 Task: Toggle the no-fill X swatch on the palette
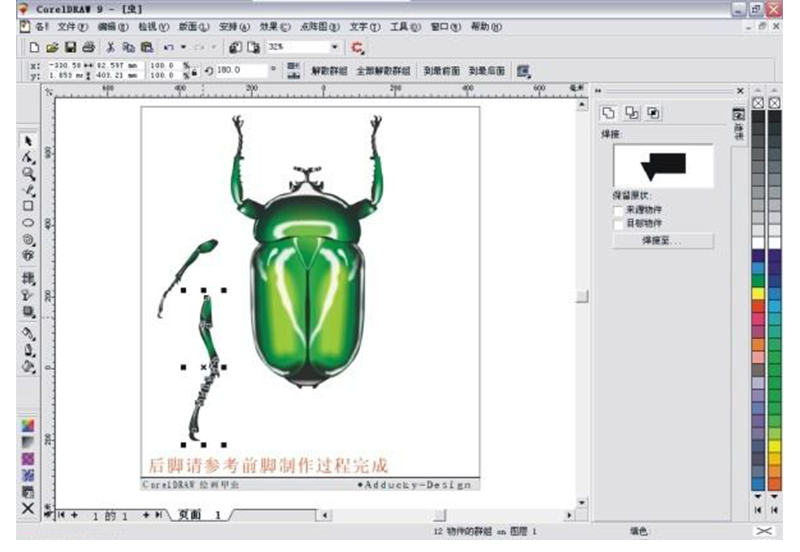pos(758,102)
